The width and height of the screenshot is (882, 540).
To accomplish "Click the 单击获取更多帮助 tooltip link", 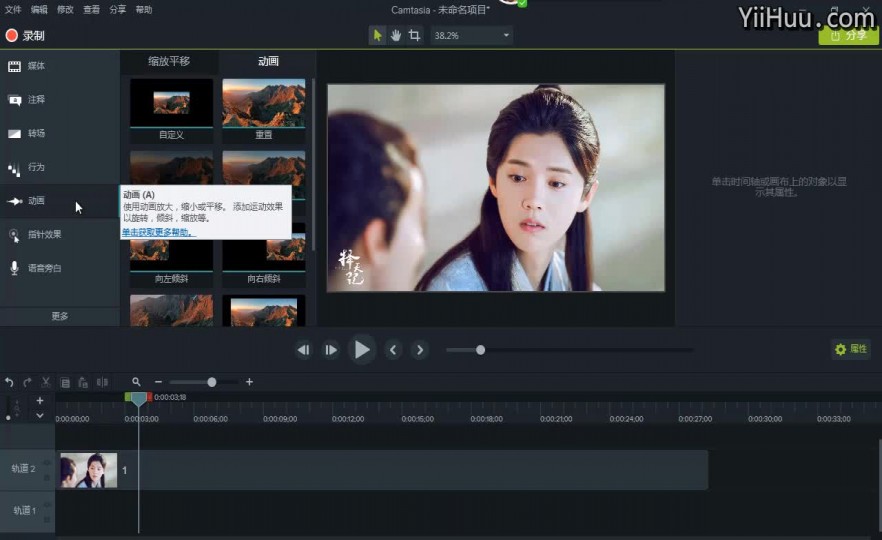I will coord(159,232).
